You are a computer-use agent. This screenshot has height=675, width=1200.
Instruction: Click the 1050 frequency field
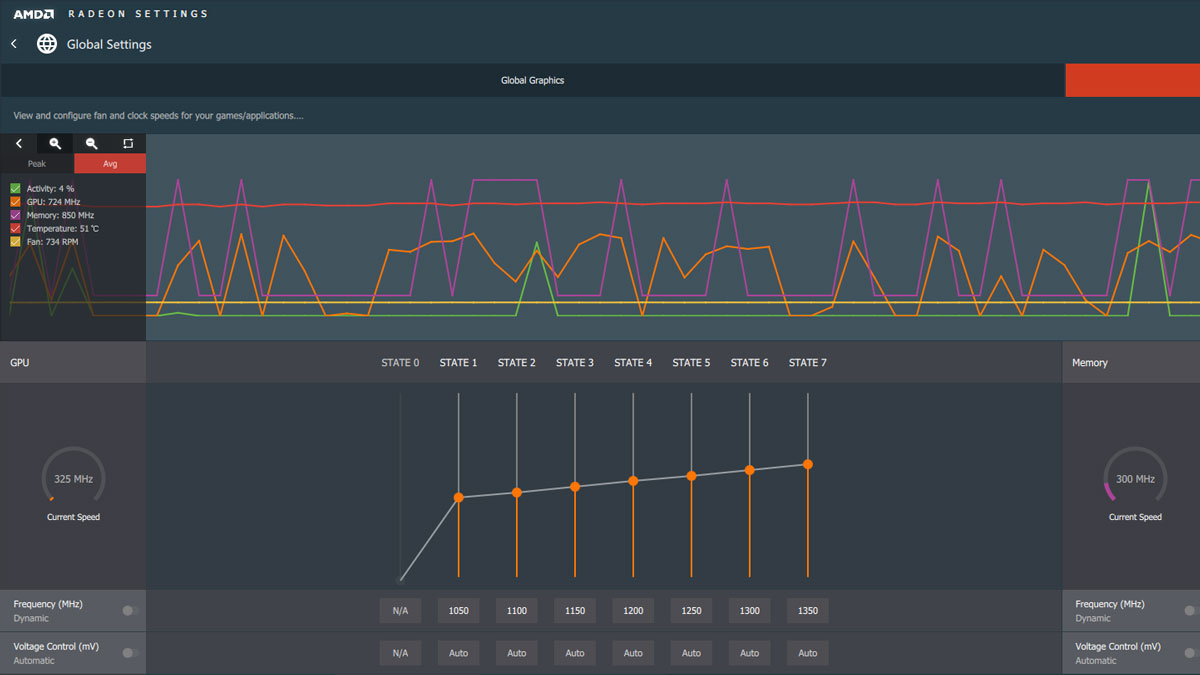(459, 611)
